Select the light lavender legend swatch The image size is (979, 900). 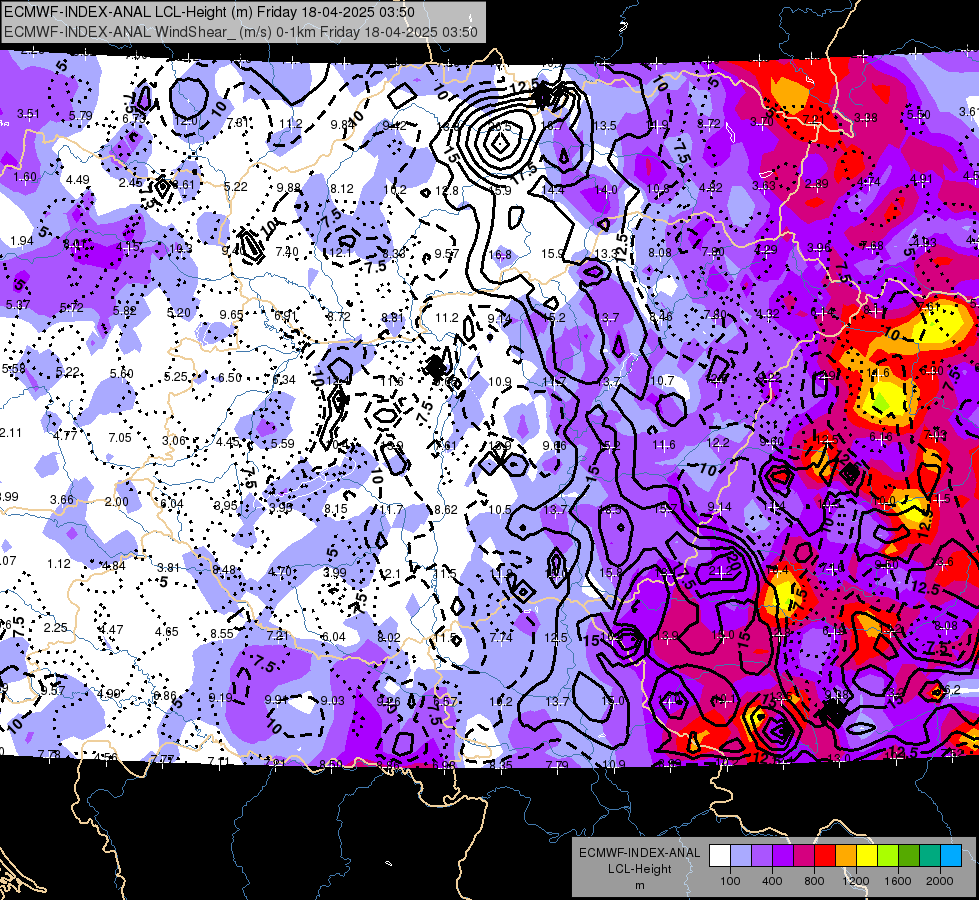coord(740,856)
